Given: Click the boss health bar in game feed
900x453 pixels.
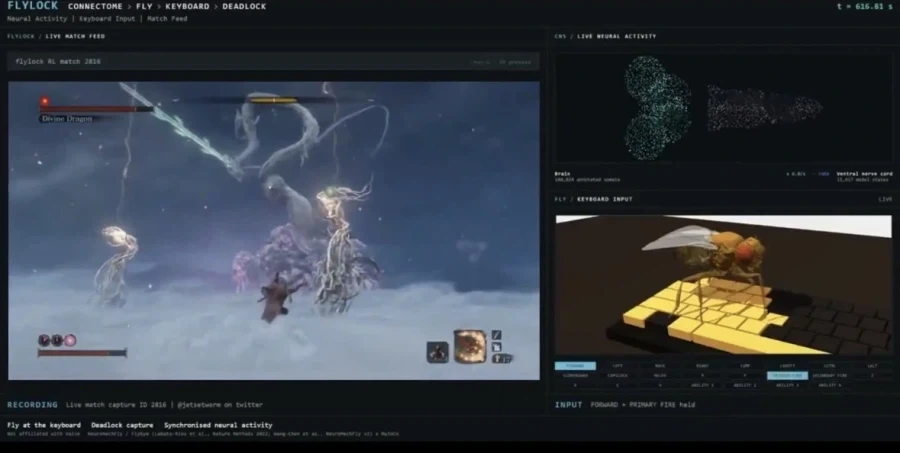Looking at the screenshot, I should click(96, 109).
